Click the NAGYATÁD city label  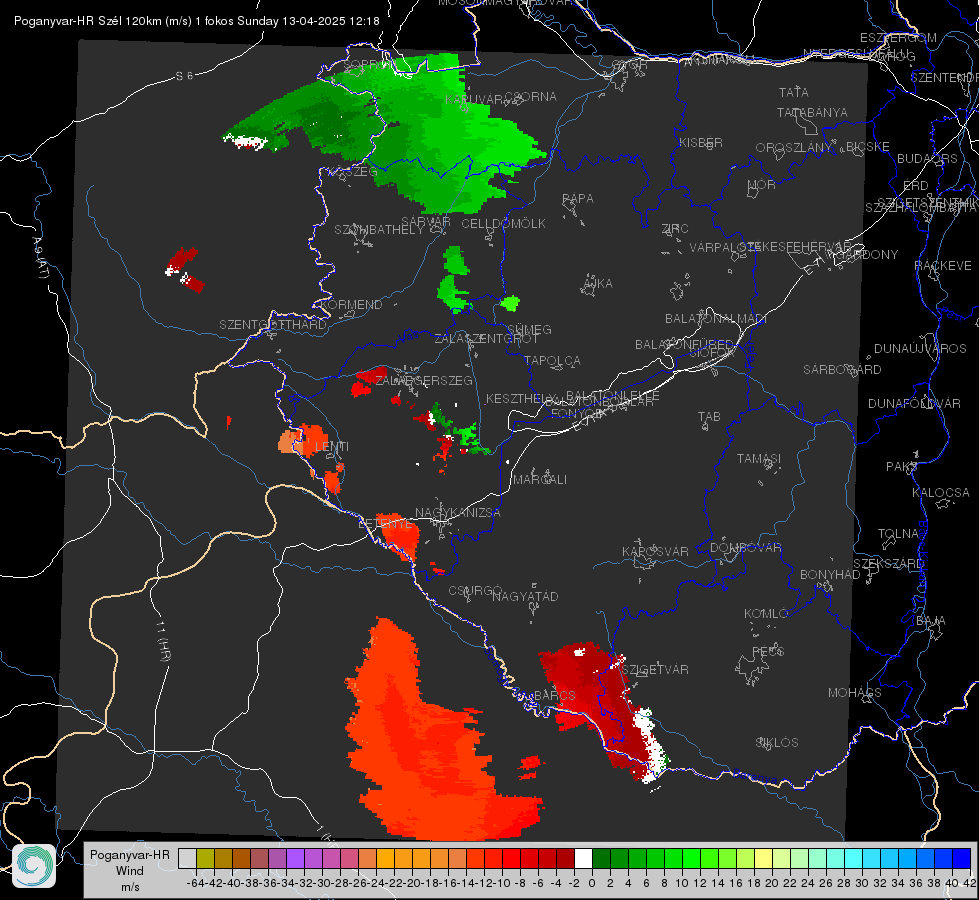[x=525, y=596]
